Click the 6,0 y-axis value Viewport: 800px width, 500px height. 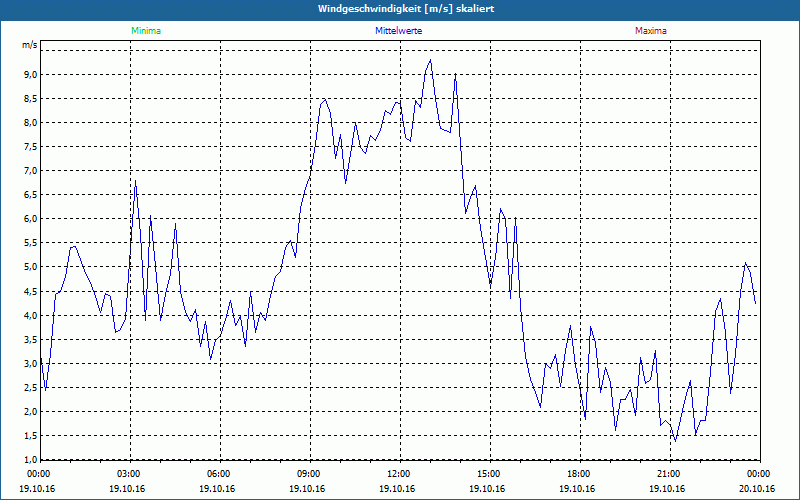pyautogui.click(x=31, y=218)
